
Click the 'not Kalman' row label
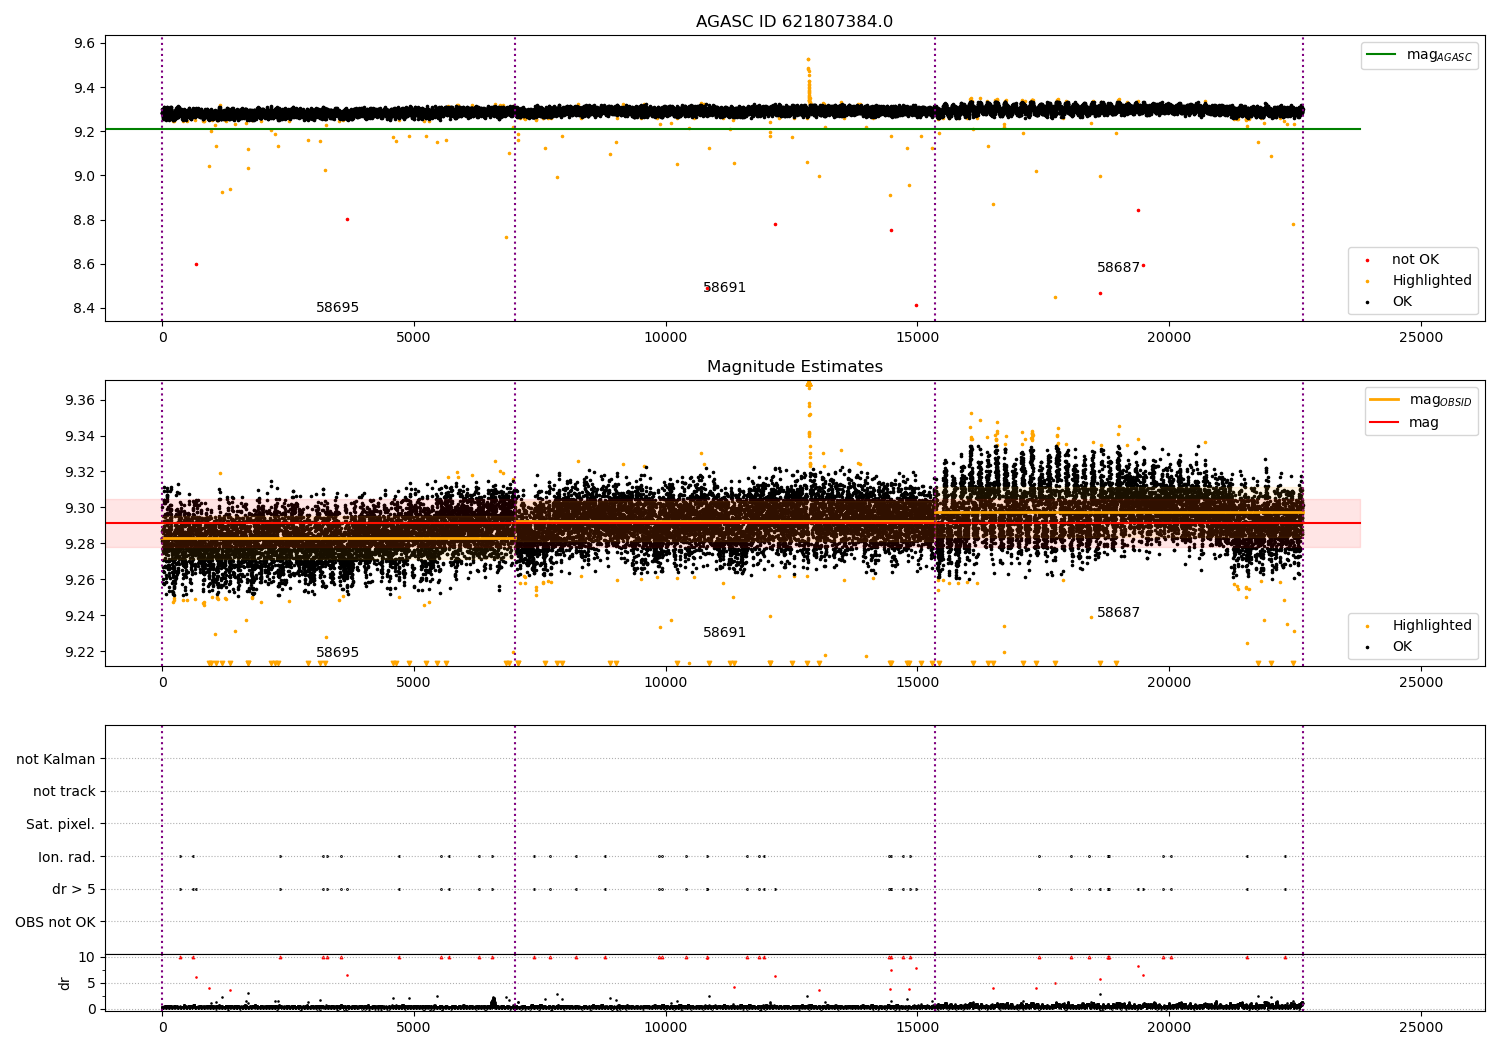pyautogui.click(x=56, y=760)
